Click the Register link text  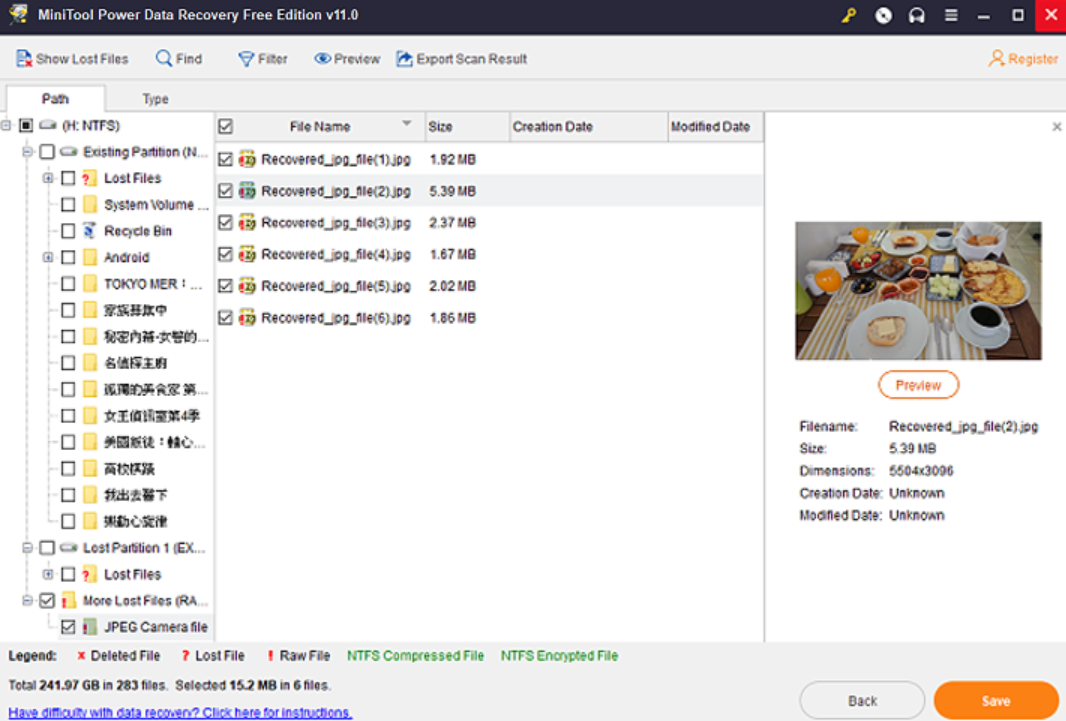pos(1033,59)
